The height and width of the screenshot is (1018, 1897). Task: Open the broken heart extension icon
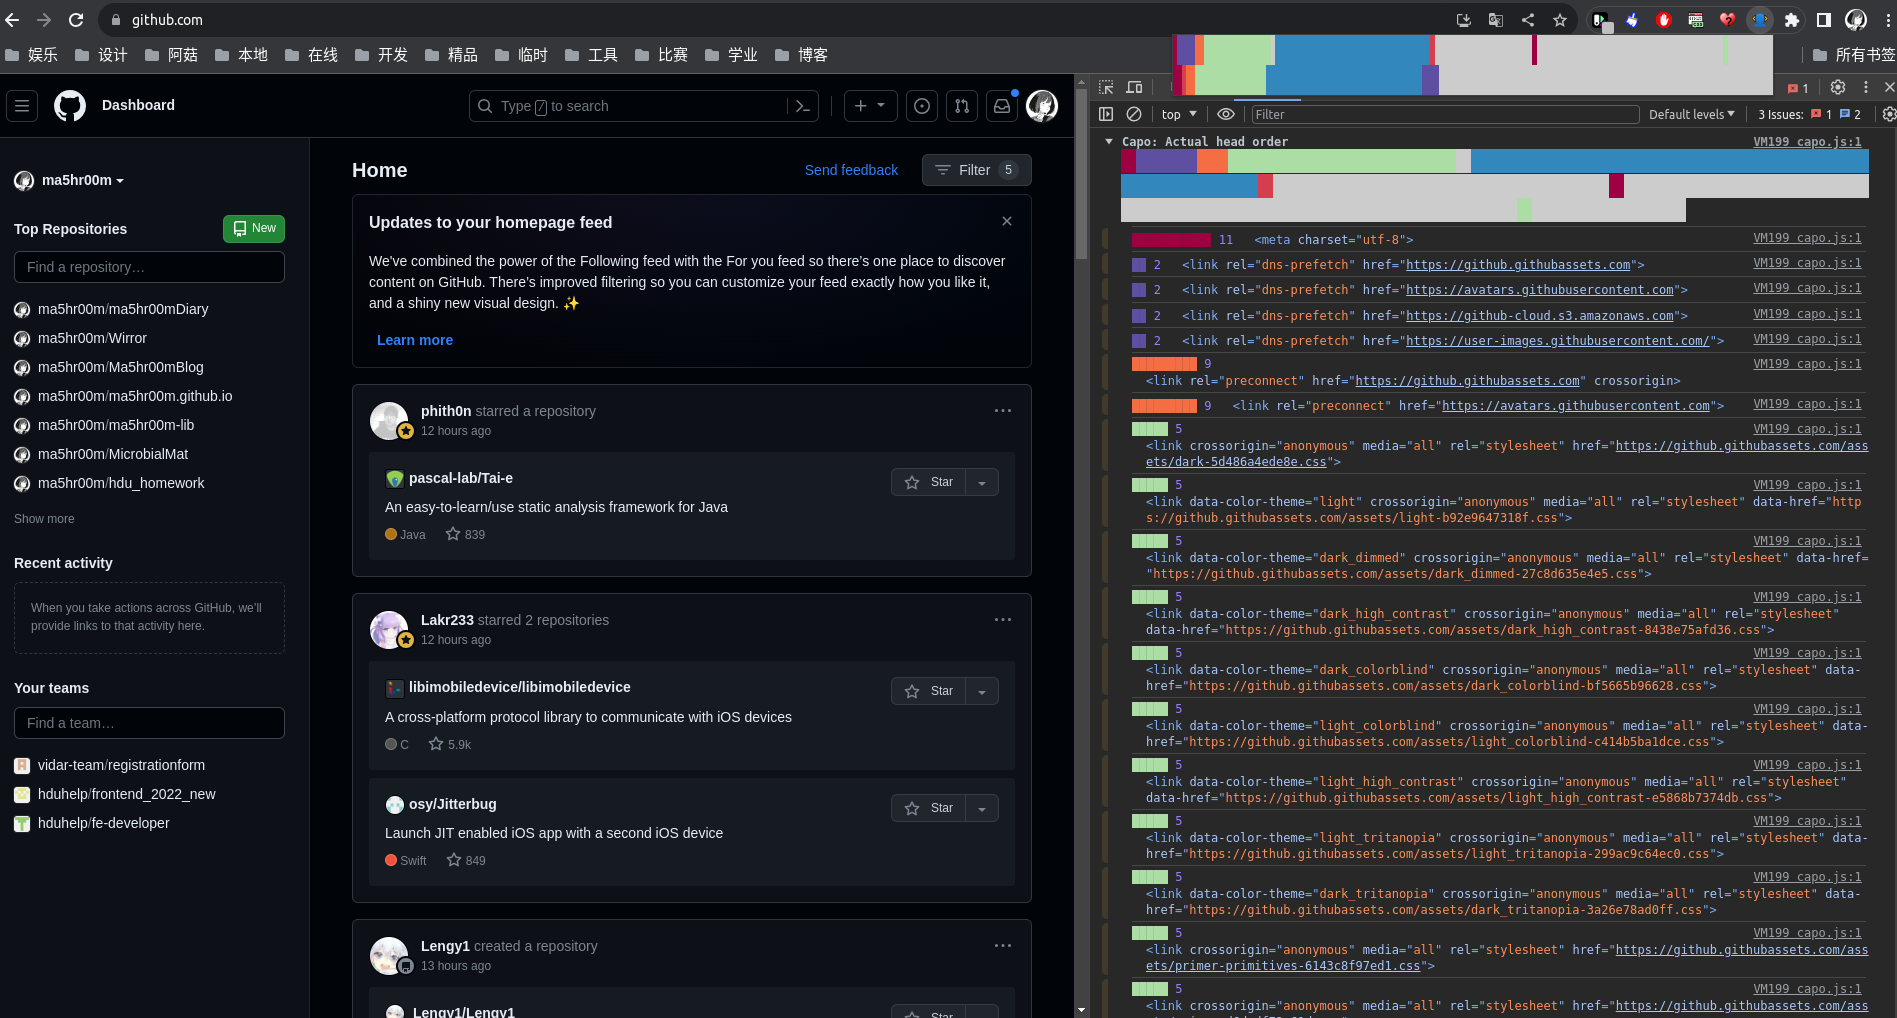[x=1728, y=20]
